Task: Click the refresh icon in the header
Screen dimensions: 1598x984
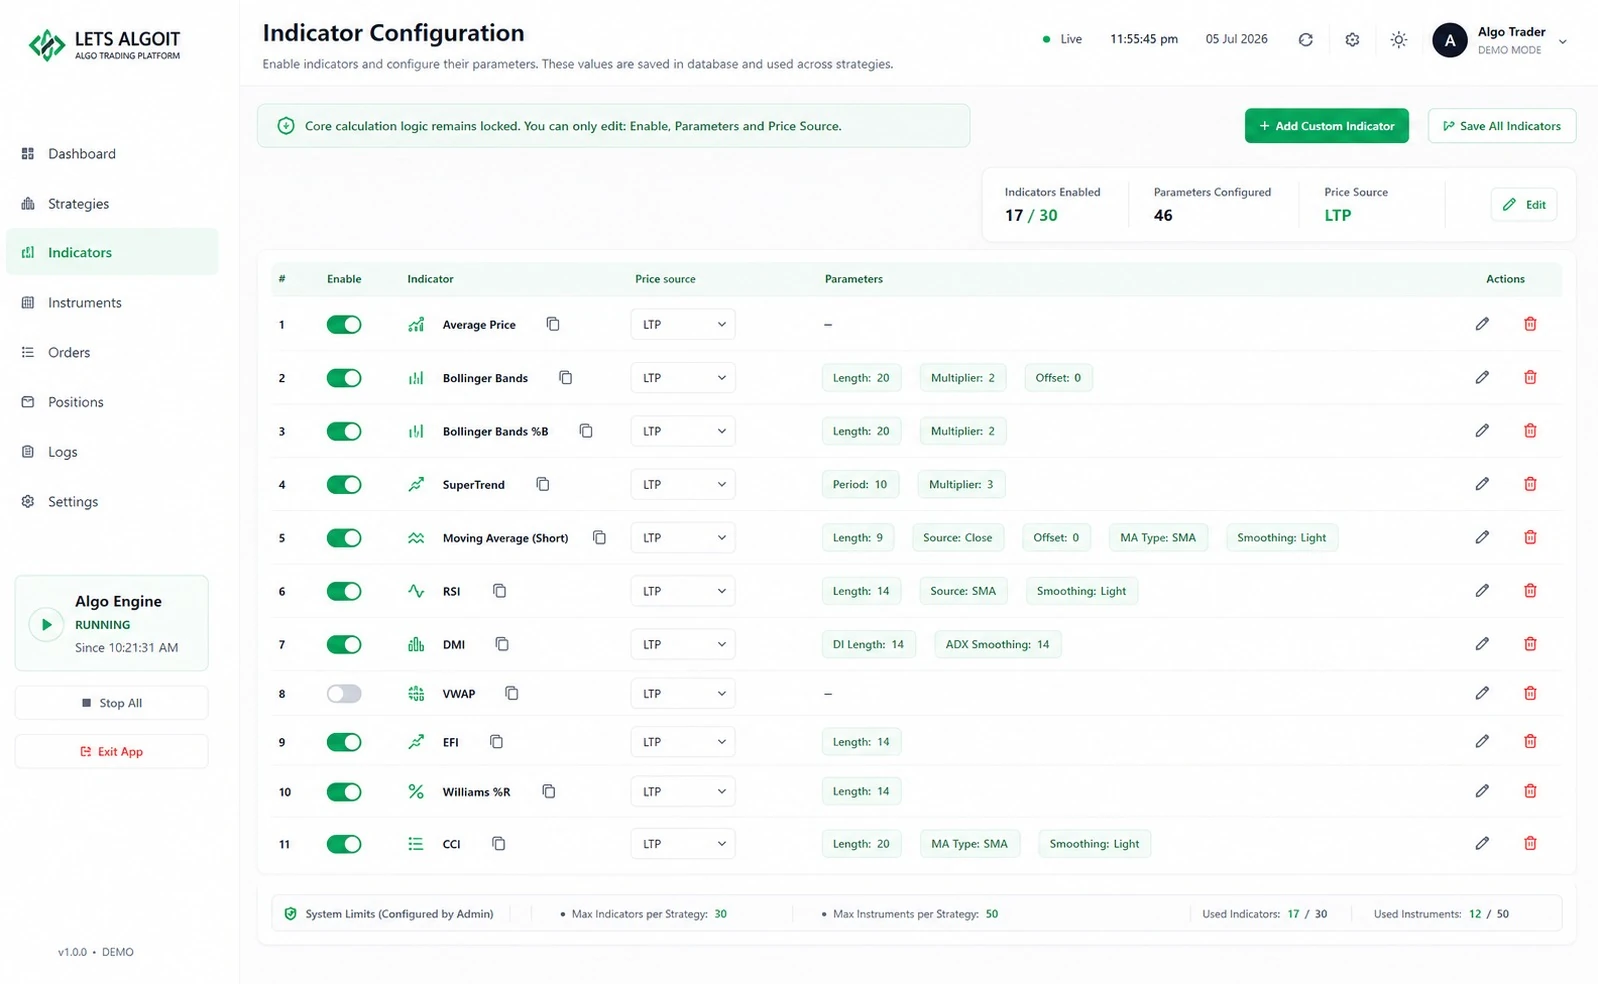Action: (1305, 40)
